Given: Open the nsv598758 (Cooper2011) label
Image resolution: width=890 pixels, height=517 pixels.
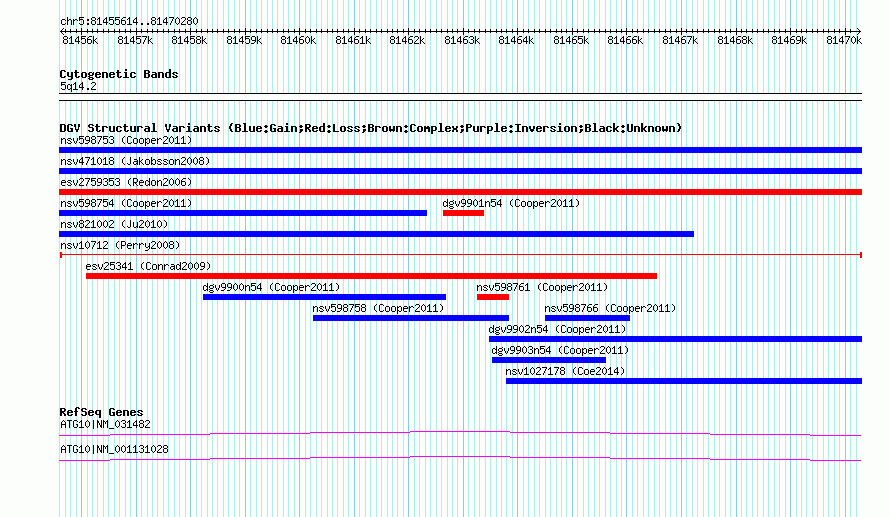Looking at the screenshot, I should click(378, 308).
